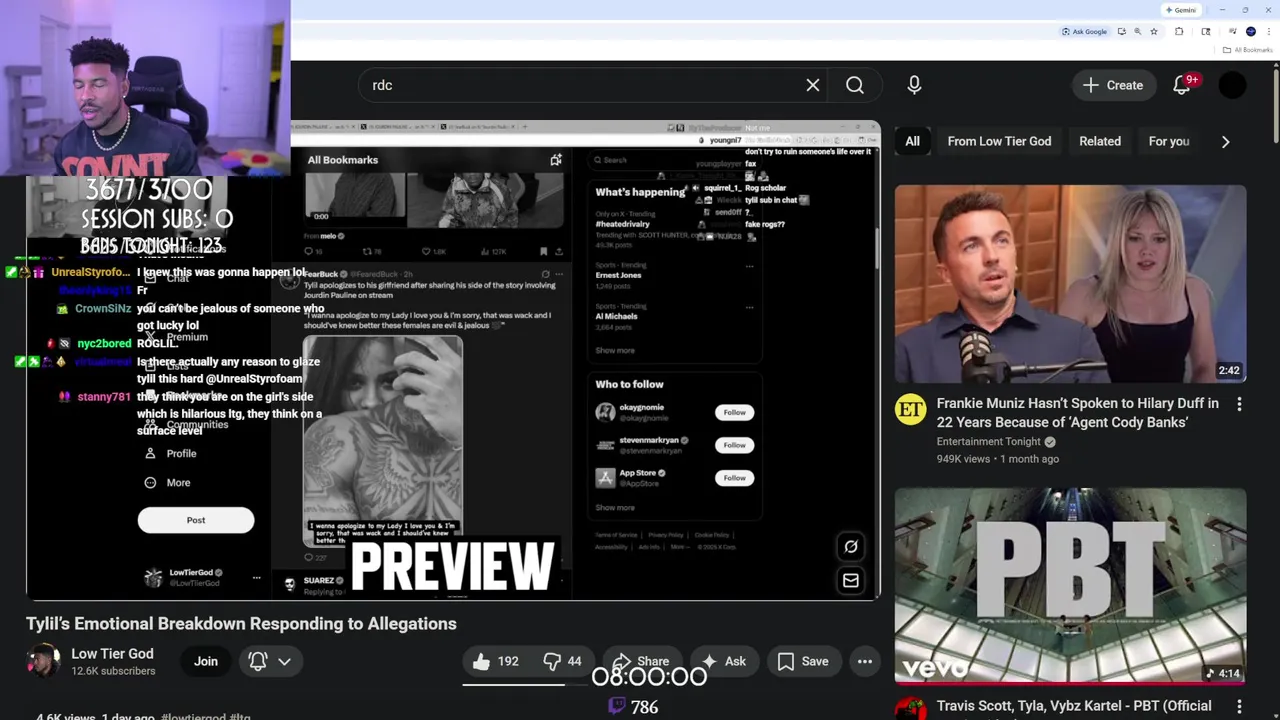Click the Gemini button in Chrome

(x=1181, y=10)
